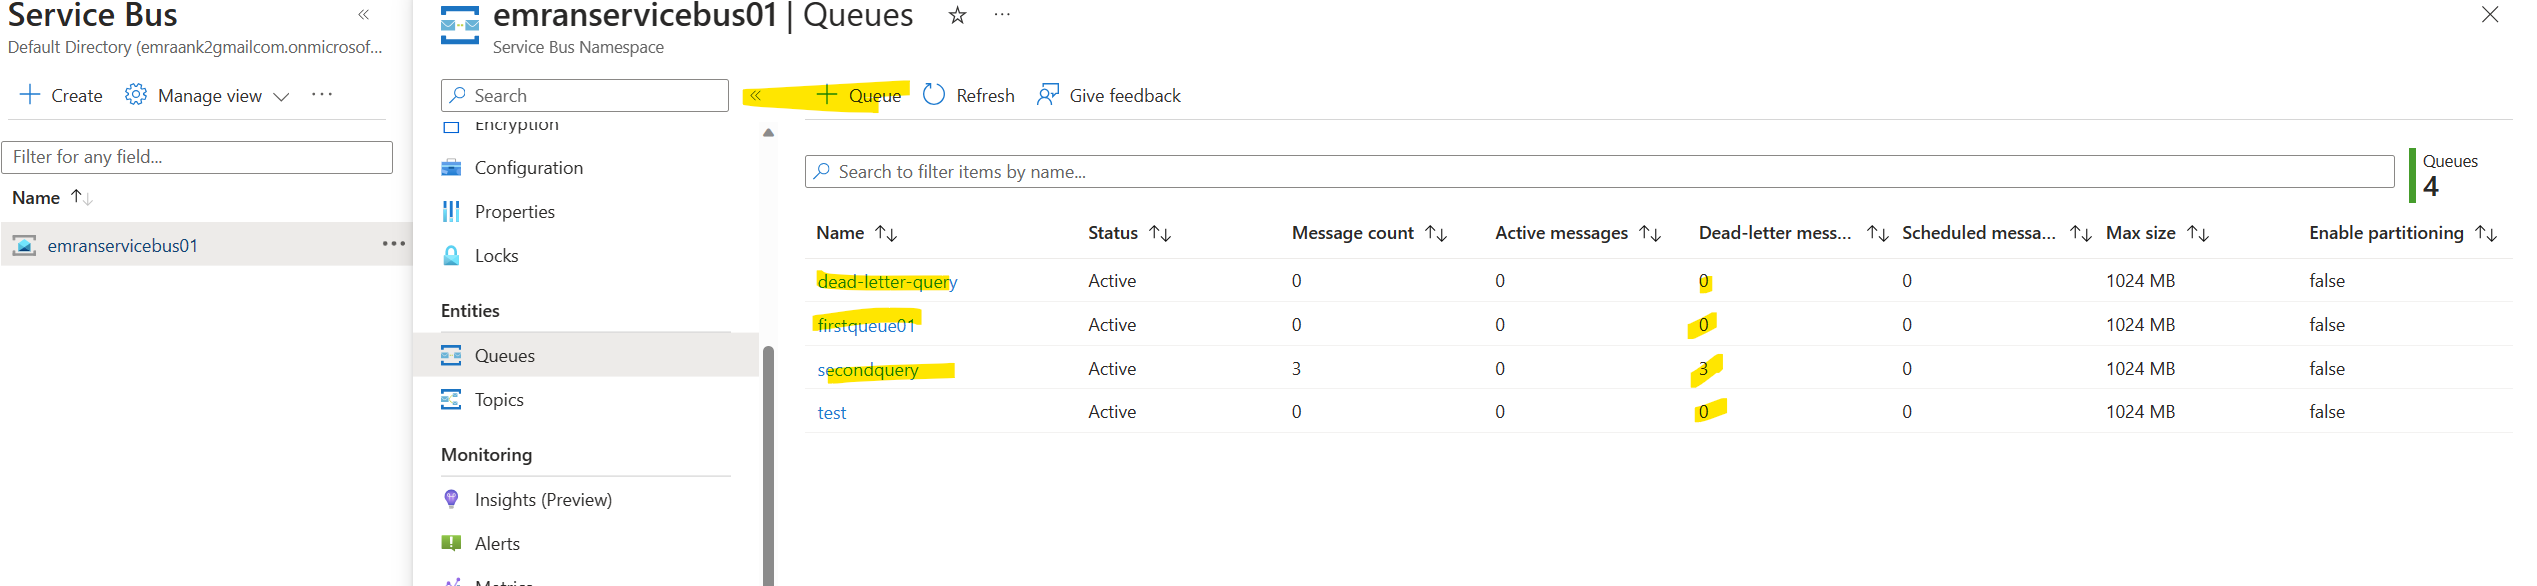Open the test queue
The width and height of the screenshot is (2537, 586).
point(832,413)
